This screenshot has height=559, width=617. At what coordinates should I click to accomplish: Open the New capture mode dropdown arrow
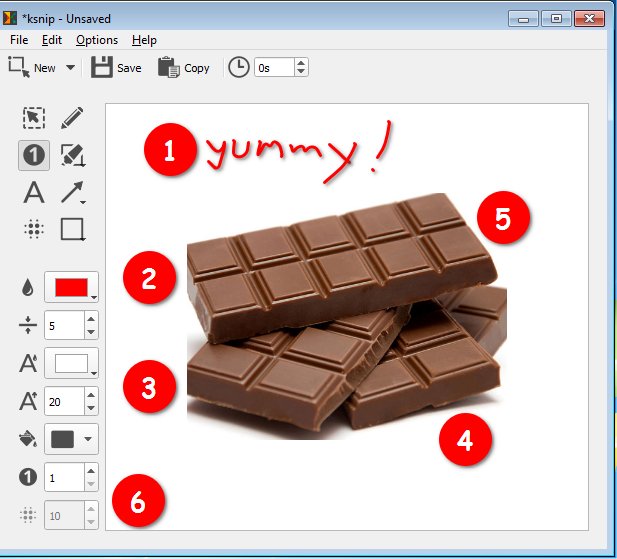(x=70, y=68)
